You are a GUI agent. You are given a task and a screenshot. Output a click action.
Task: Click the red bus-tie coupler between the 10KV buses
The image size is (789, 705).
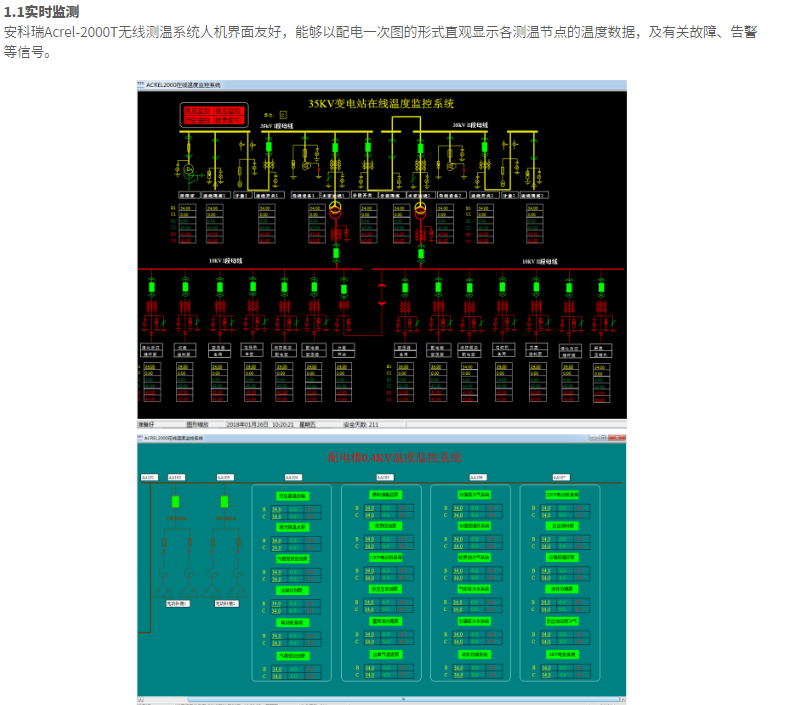pyautogui.click(x=382, y=294)
